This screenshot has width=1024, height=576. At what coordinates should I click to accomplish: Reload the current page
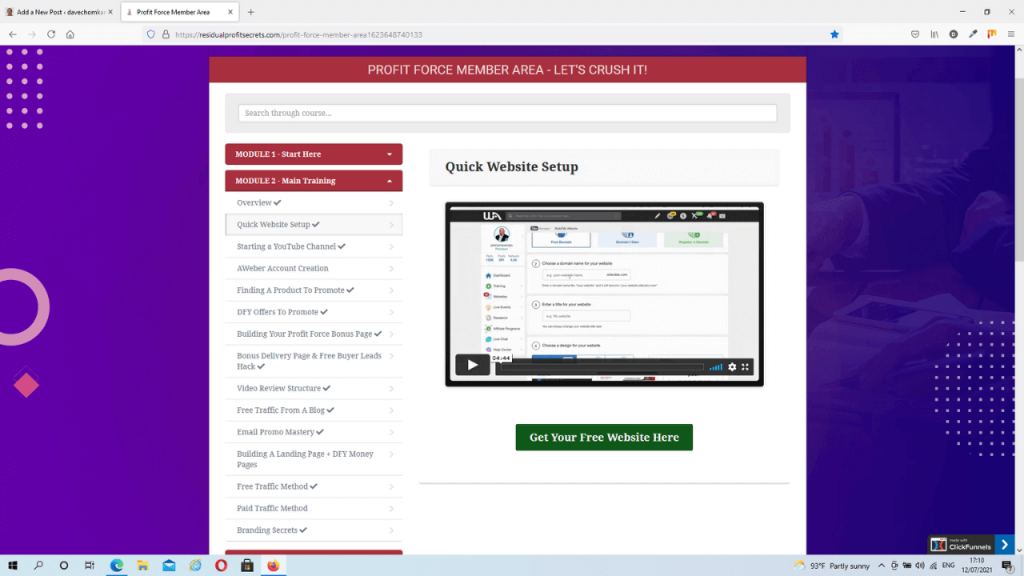tap(51, 35)
